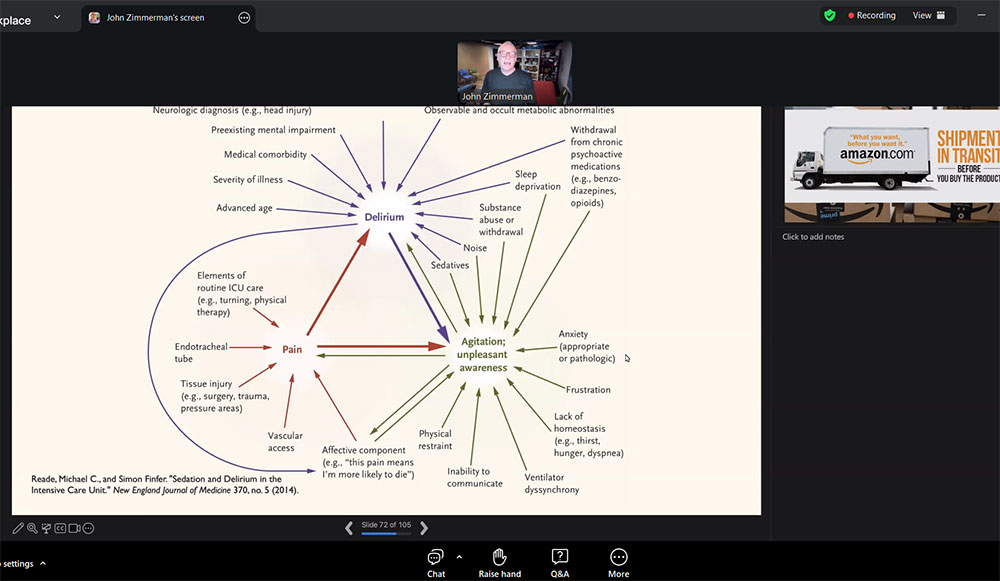Viewport: 1000px width, 581px height.
Task: Toggle the slideshow camera icon
Action: pyautogui.click(x=74, y=528)
